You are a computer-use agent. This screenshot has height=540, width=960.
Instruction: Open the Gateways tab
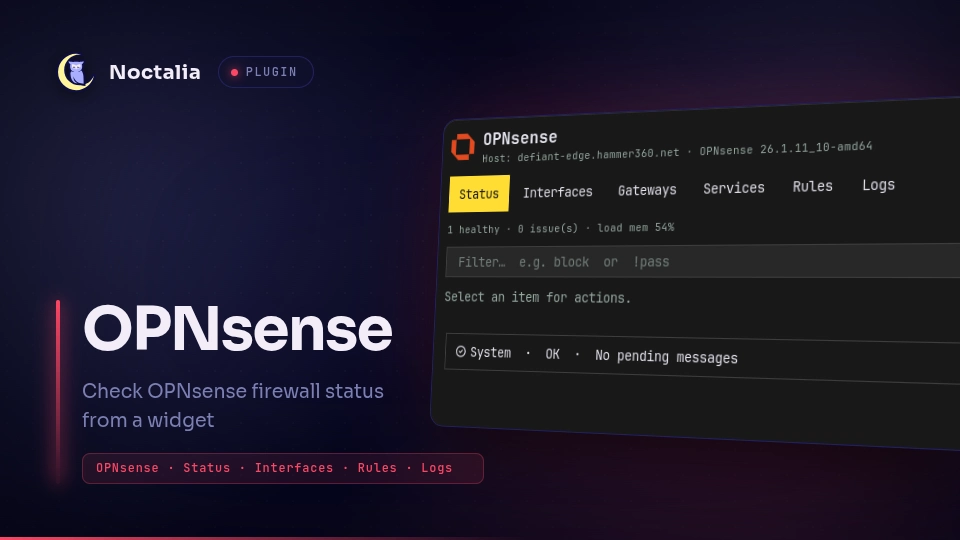coord(647,190)
